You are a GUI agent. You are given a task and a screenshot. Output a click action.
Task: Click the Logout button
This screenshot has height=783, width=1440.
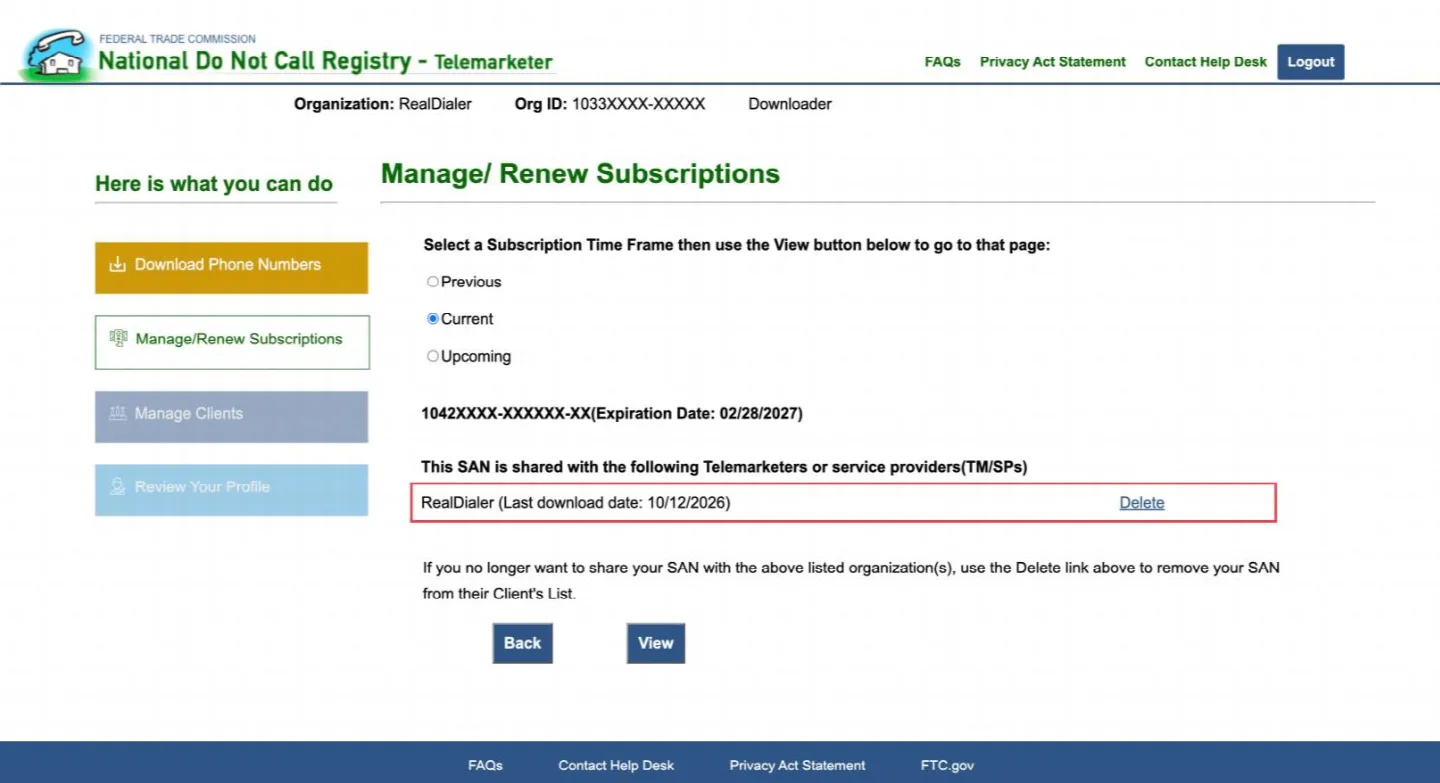point(1310,62)
